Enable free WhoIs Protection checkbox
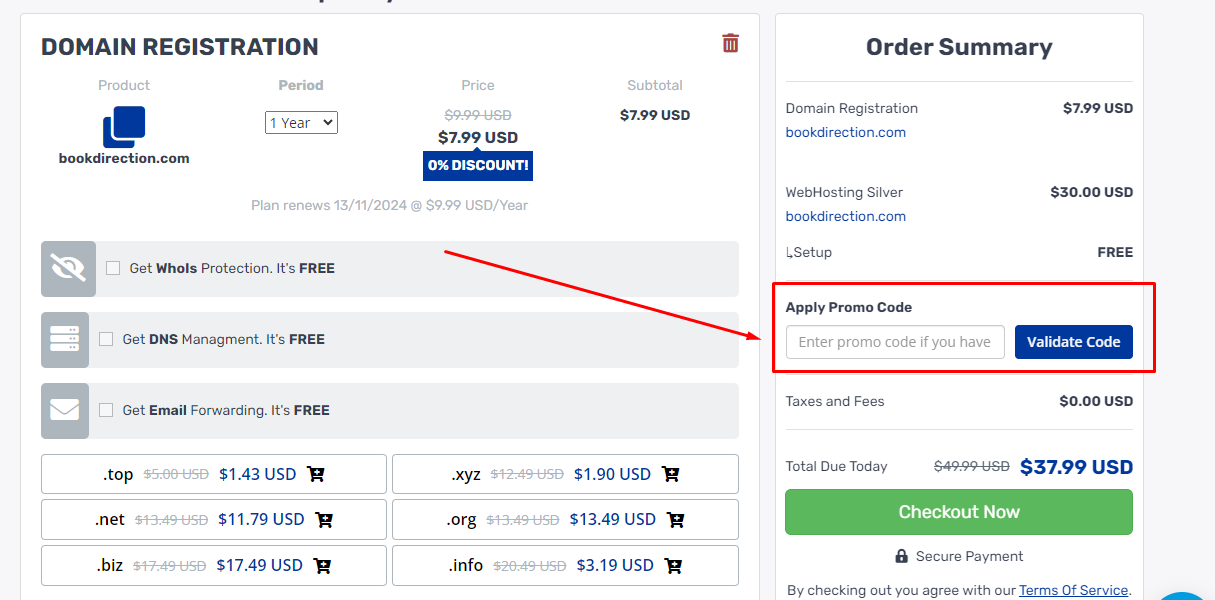The height and width of the screenshot is (600, 1215). coord(112,268)
